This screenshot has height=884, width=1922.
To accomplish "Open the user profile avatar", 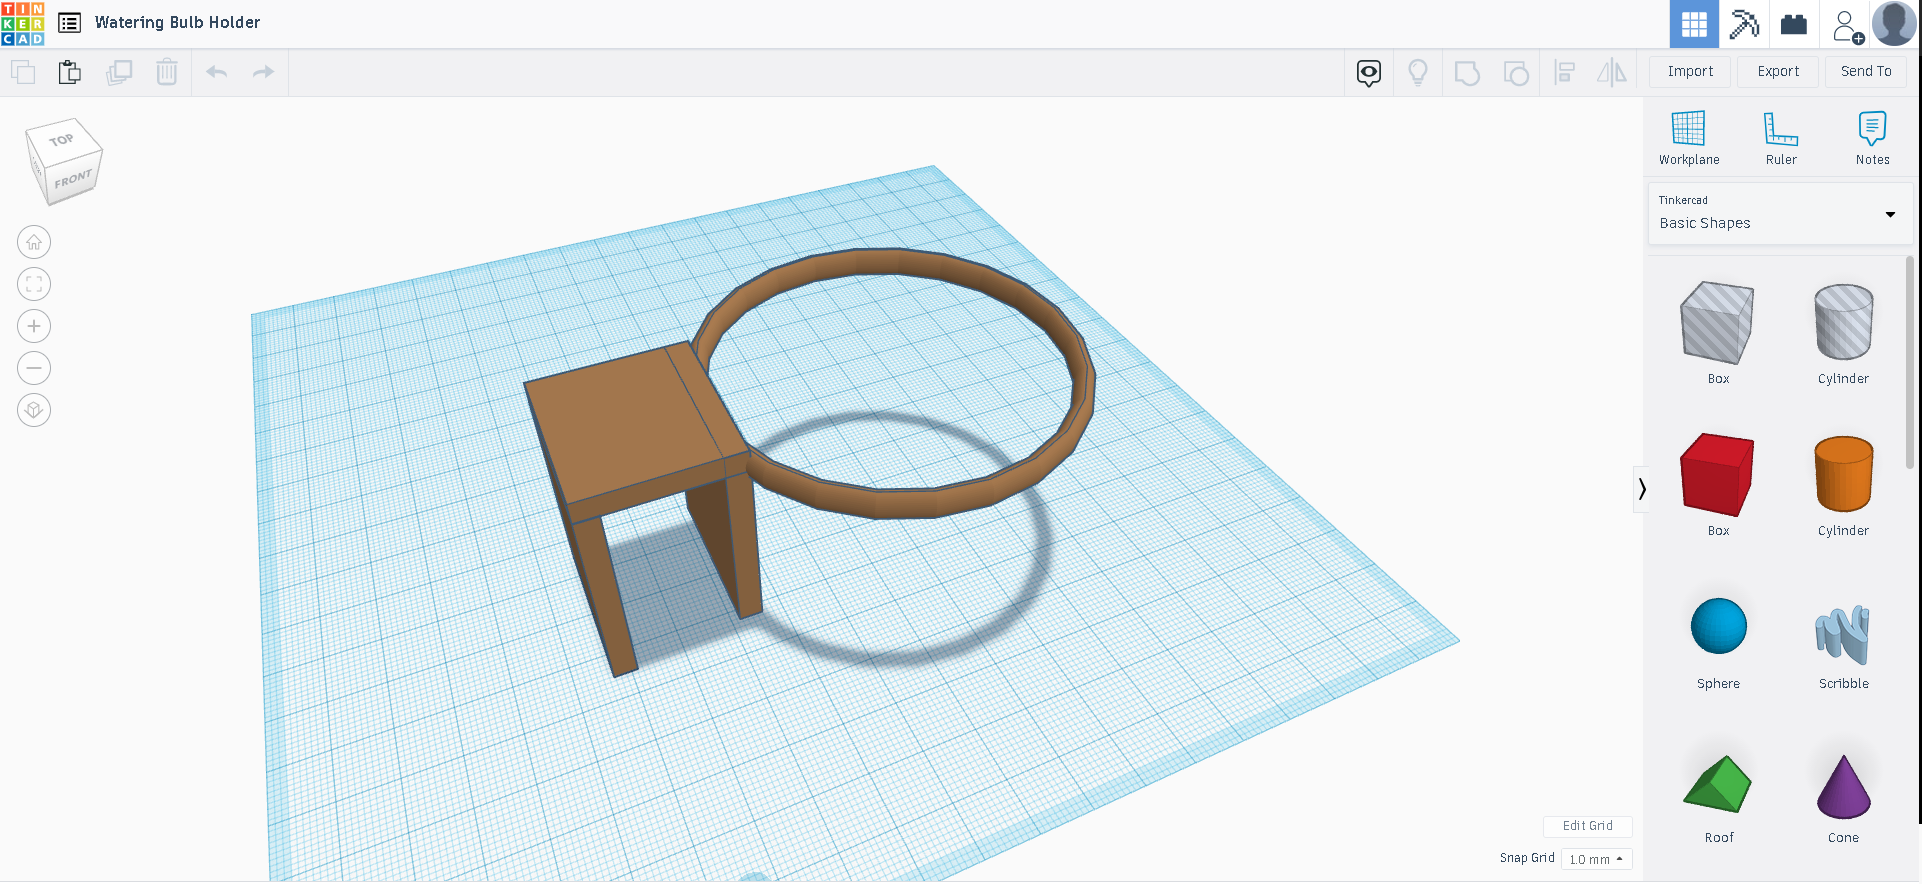I will 1894,23.
